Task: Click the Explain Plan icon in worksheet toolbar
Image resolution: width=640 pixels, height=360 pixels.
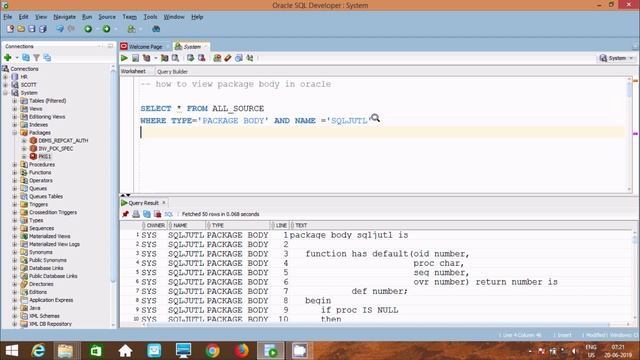Action: [x=146, y=58]
